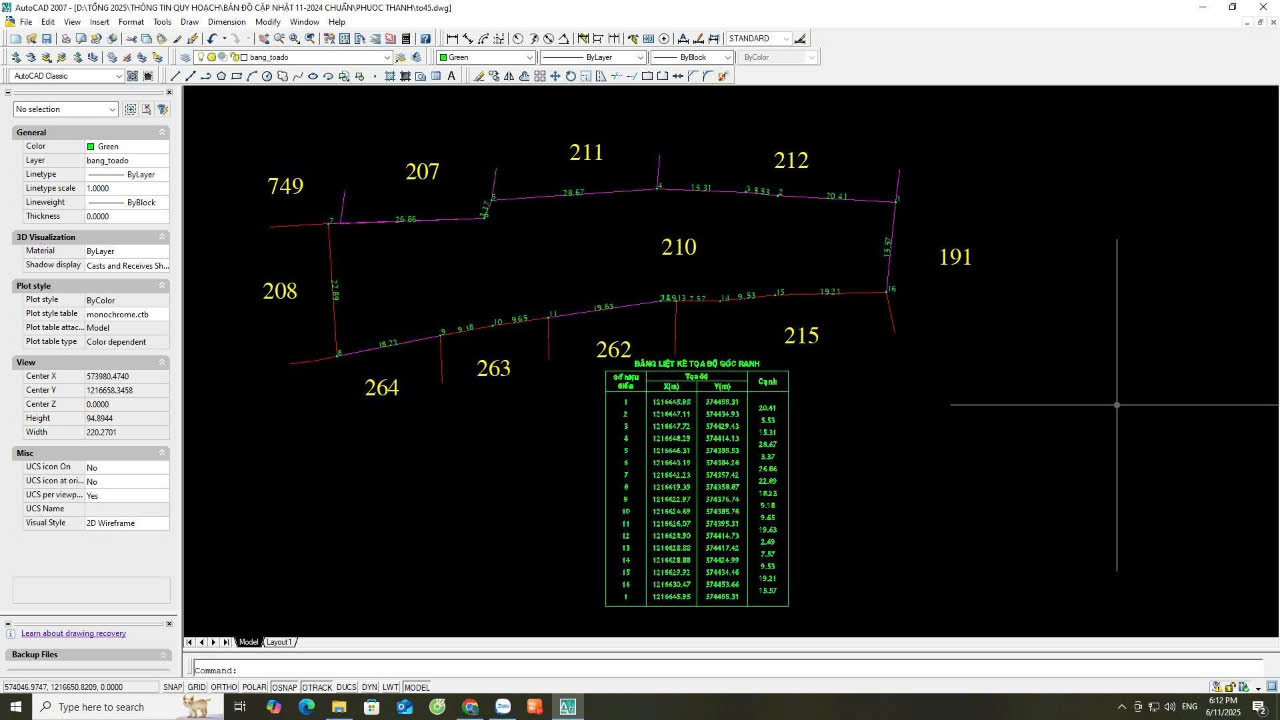Select the Line drawing tool
The height and width of the screenshot is (720, 1280).
click(x=176, y=76)
